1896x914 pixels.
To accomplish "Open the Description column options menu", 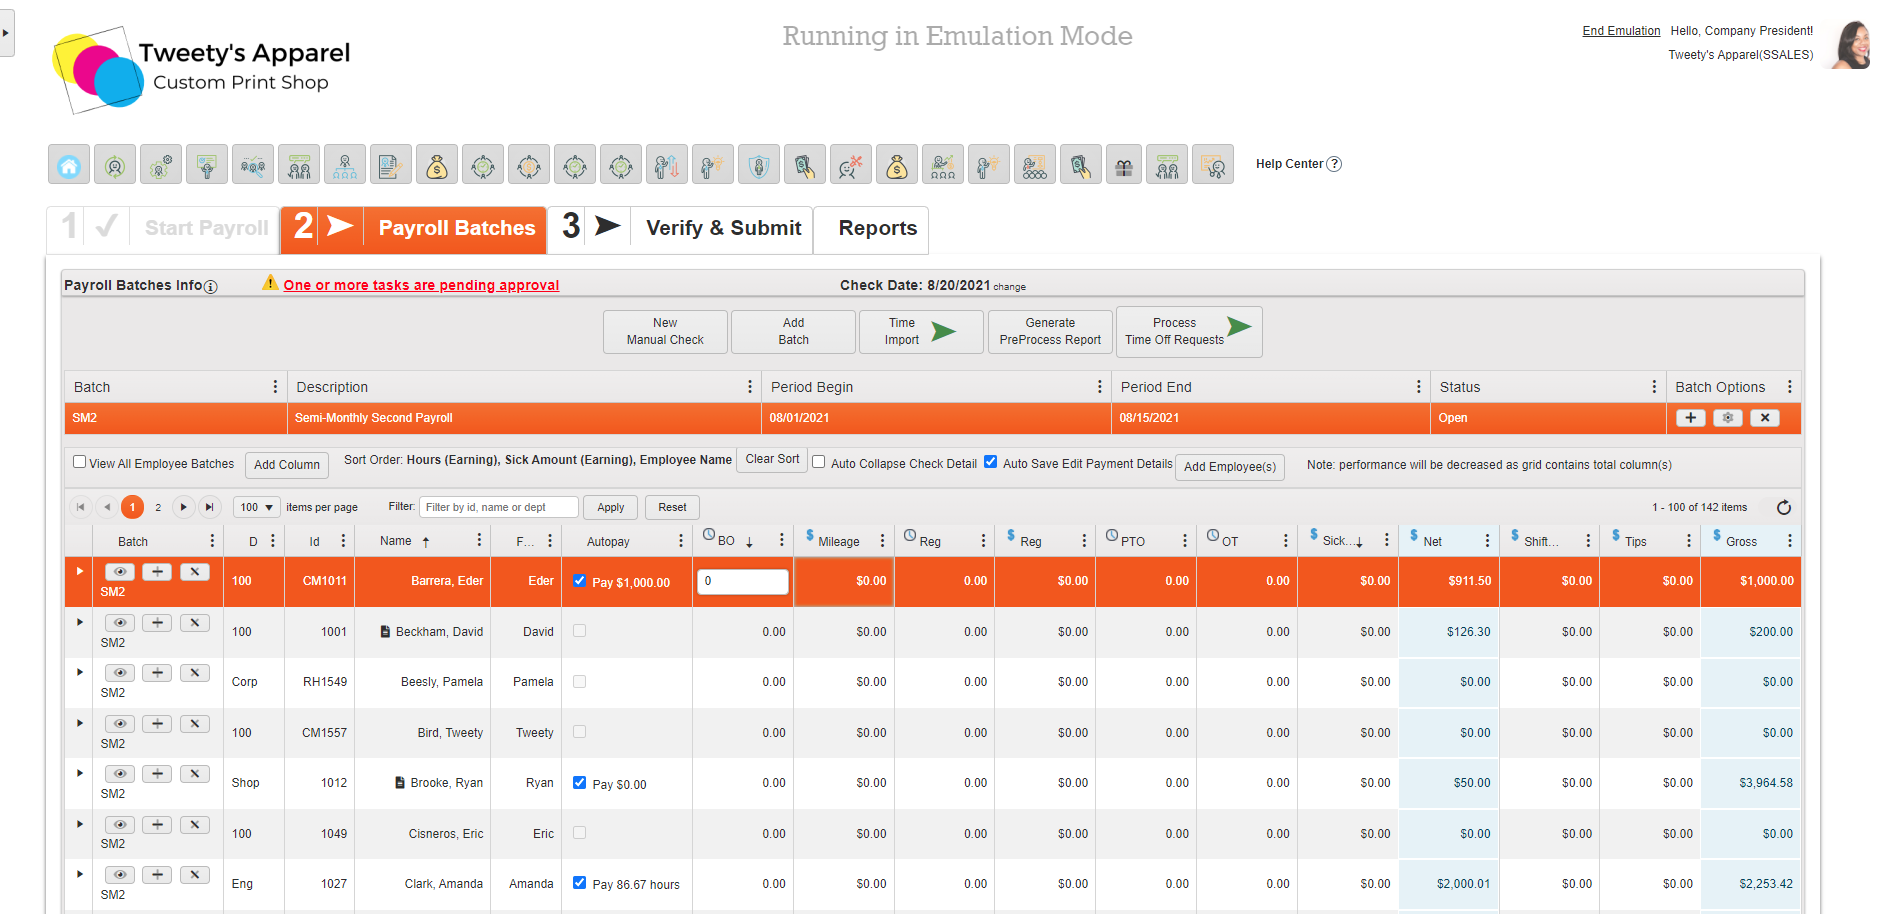I will (x=750, y=387).
